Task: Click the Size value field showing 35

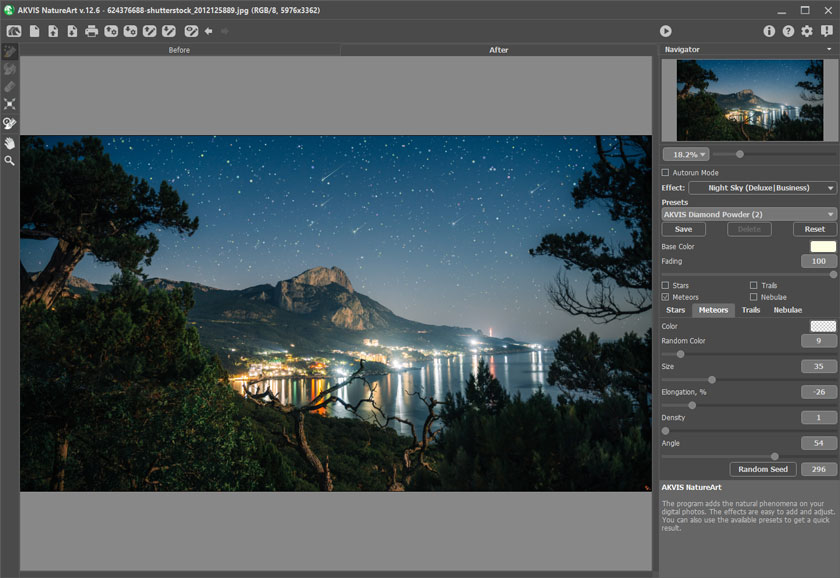Action: (x=819, y=366)
